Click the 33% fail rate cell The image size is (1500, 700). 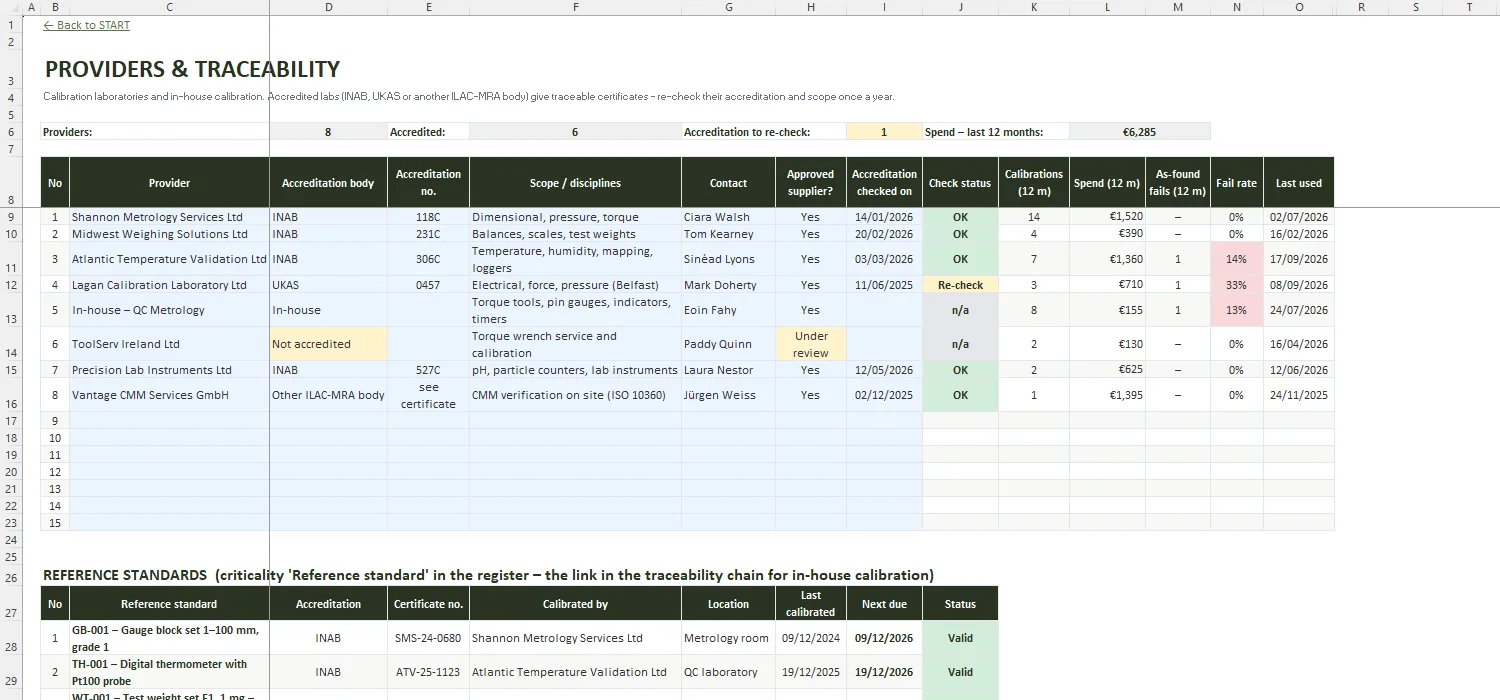pyautogui.click(x=1236, y=285)
